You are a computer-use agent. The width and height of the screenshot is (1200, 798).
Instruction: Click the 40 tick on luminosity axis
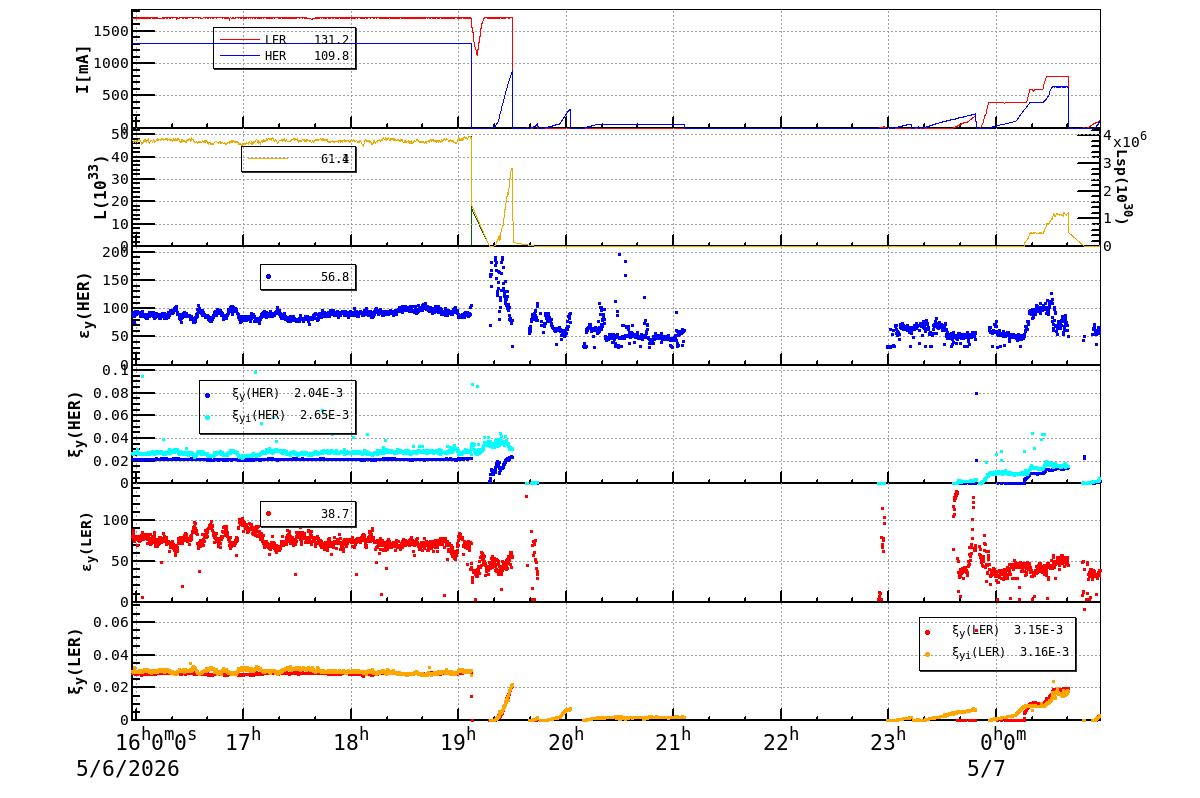pos(120,157)
